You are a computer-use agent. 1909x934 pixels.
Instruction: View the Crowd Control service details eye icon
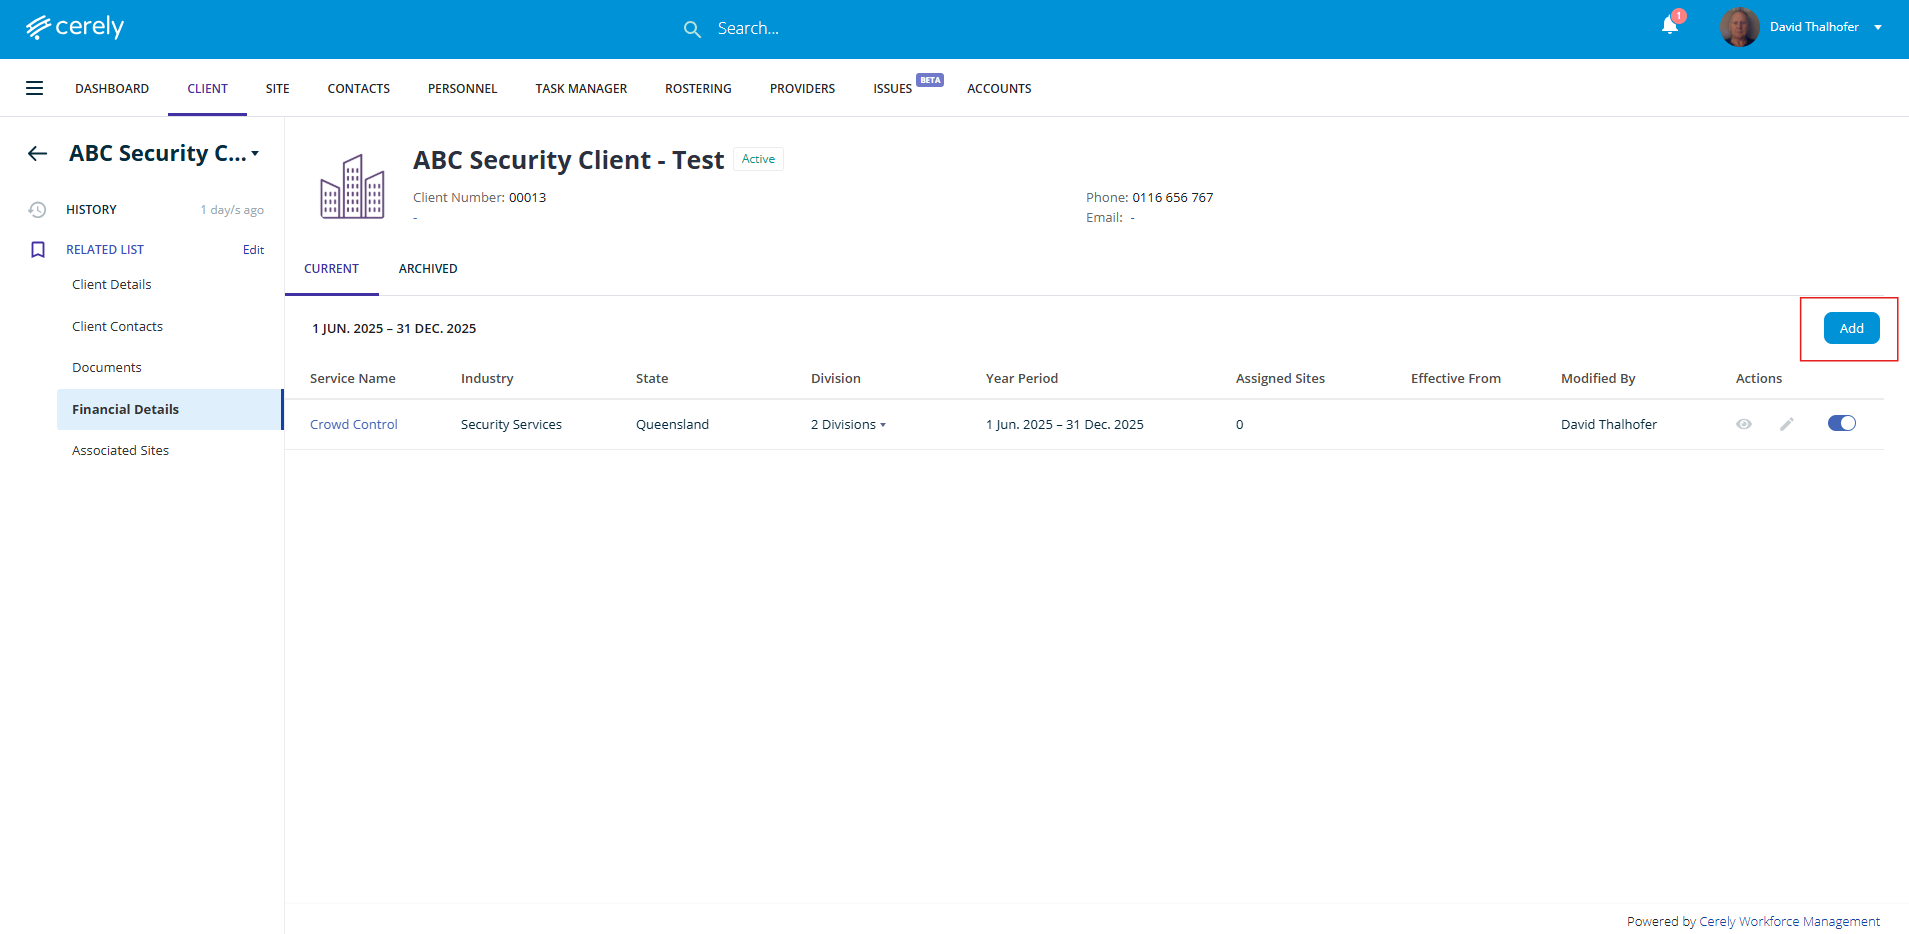(x=1744, y=424)
